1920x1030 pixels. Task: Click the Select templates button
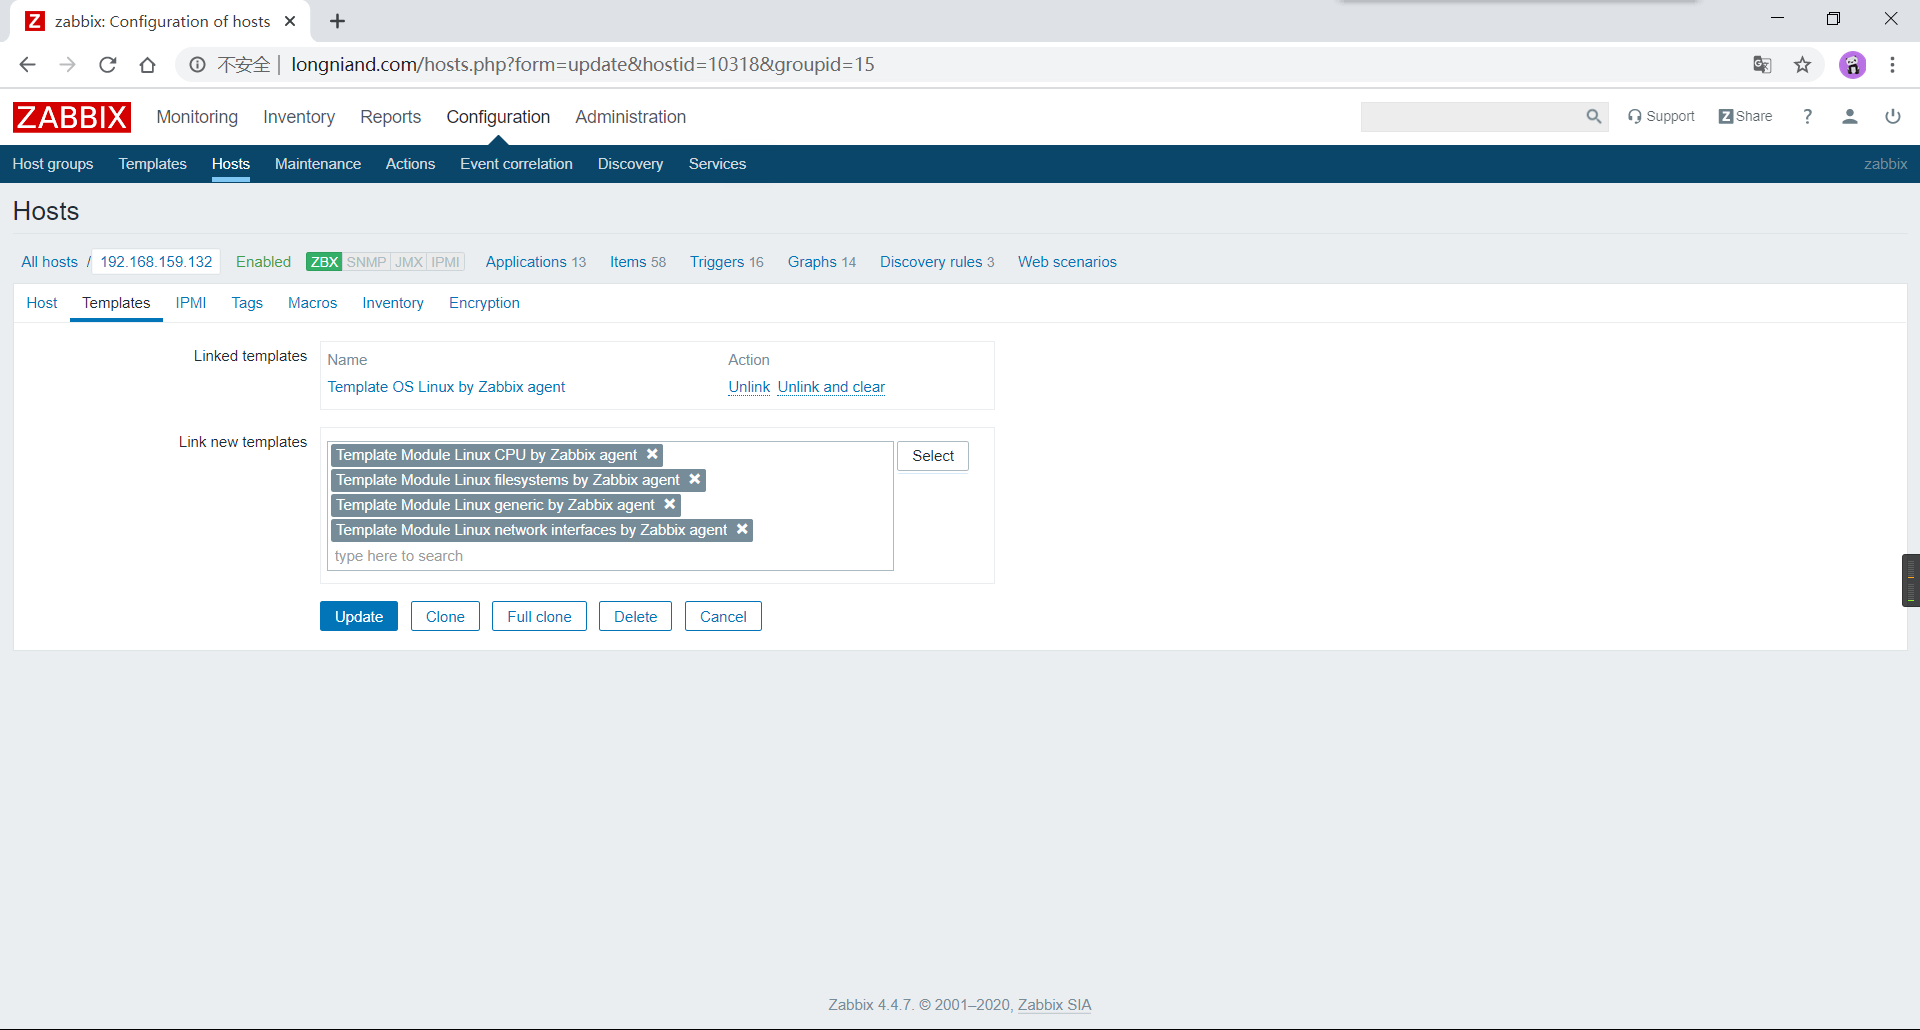(933, 456)
